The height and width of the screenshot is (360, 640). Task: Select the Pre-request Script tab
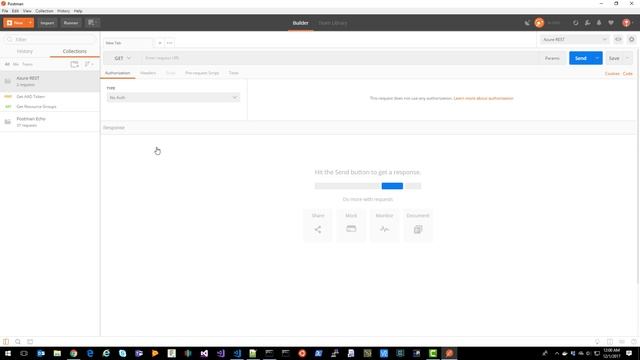click(x=202, y=73)
